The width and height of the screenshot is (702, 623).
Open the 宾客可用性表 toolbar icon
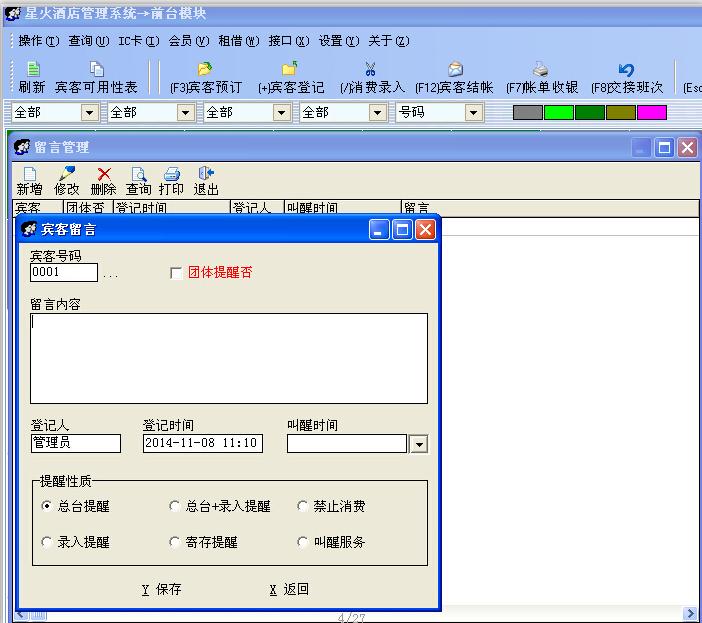tap(96, 69)
